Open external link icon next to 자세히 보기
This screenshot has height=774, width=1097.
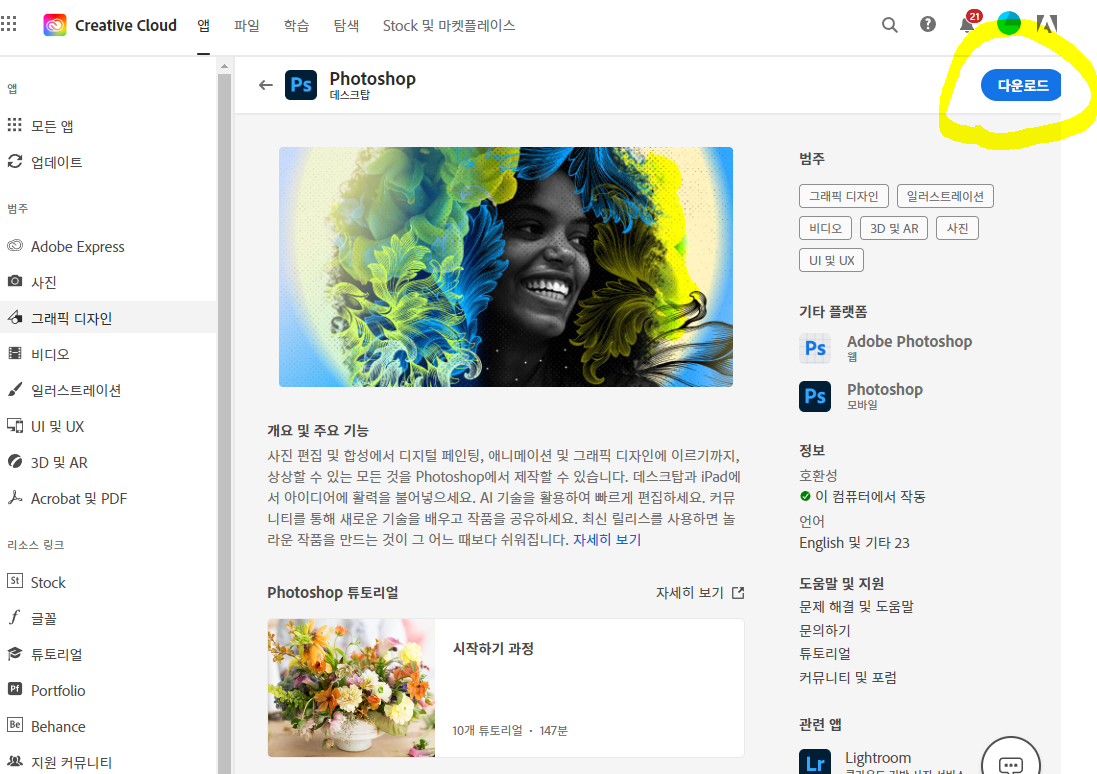738,593
